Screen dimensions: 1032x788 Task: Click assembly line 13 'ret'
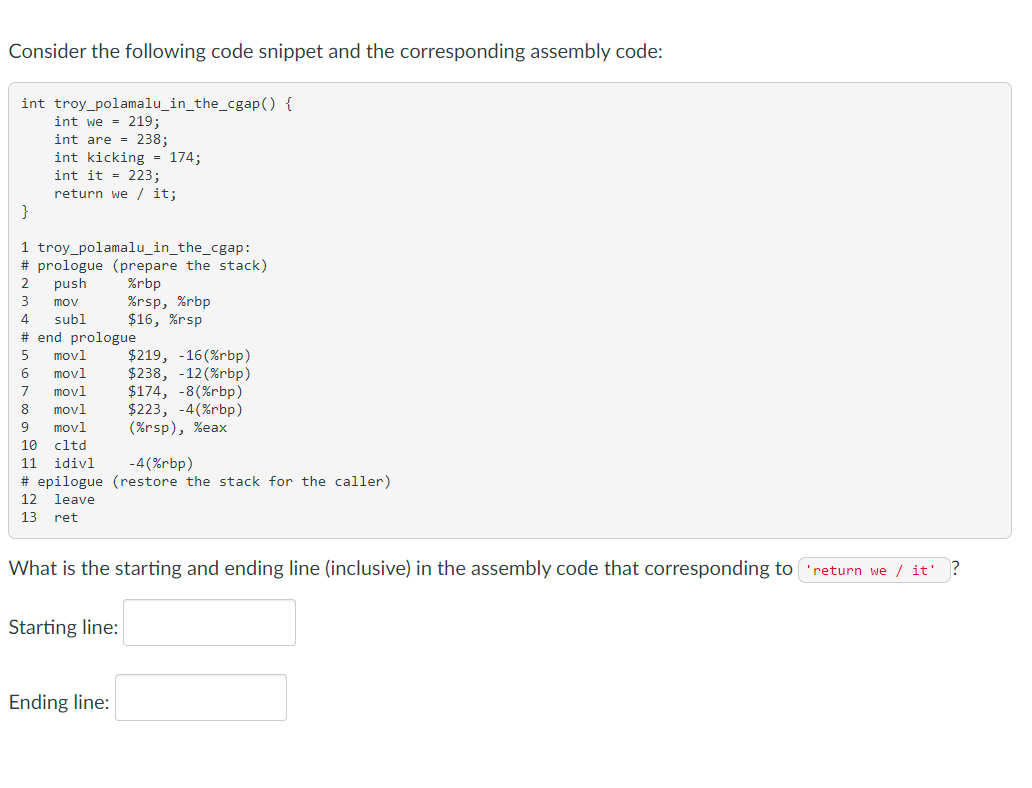tap(50, 517)
